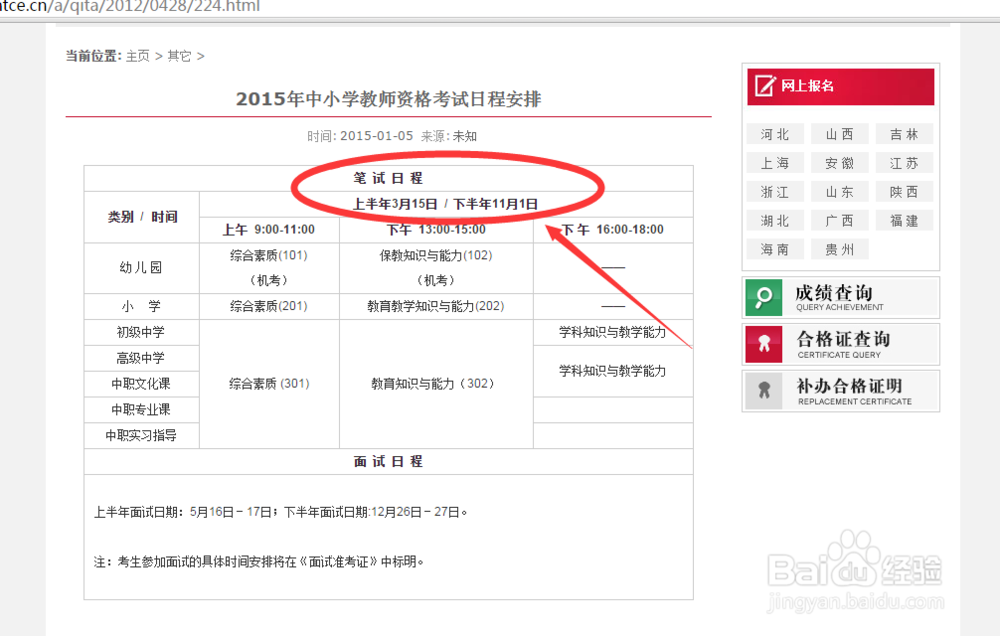Click the green search icon beside 成绩查询
1000x636 pixels.
tap(763, 297)
